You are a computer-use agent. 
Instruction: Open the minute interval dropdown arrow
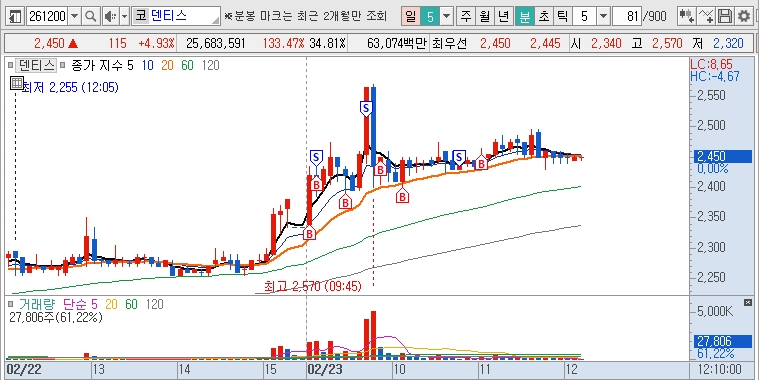click(x=603, y=17)
